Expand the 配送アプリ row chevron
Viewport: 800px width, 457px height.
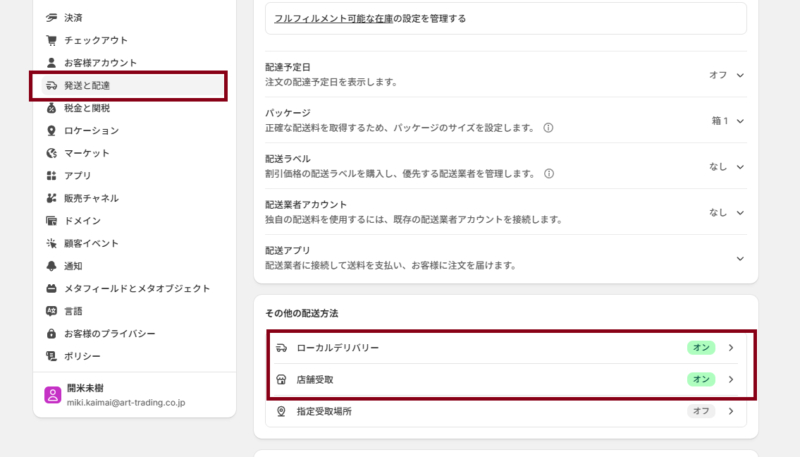(740, 259)
